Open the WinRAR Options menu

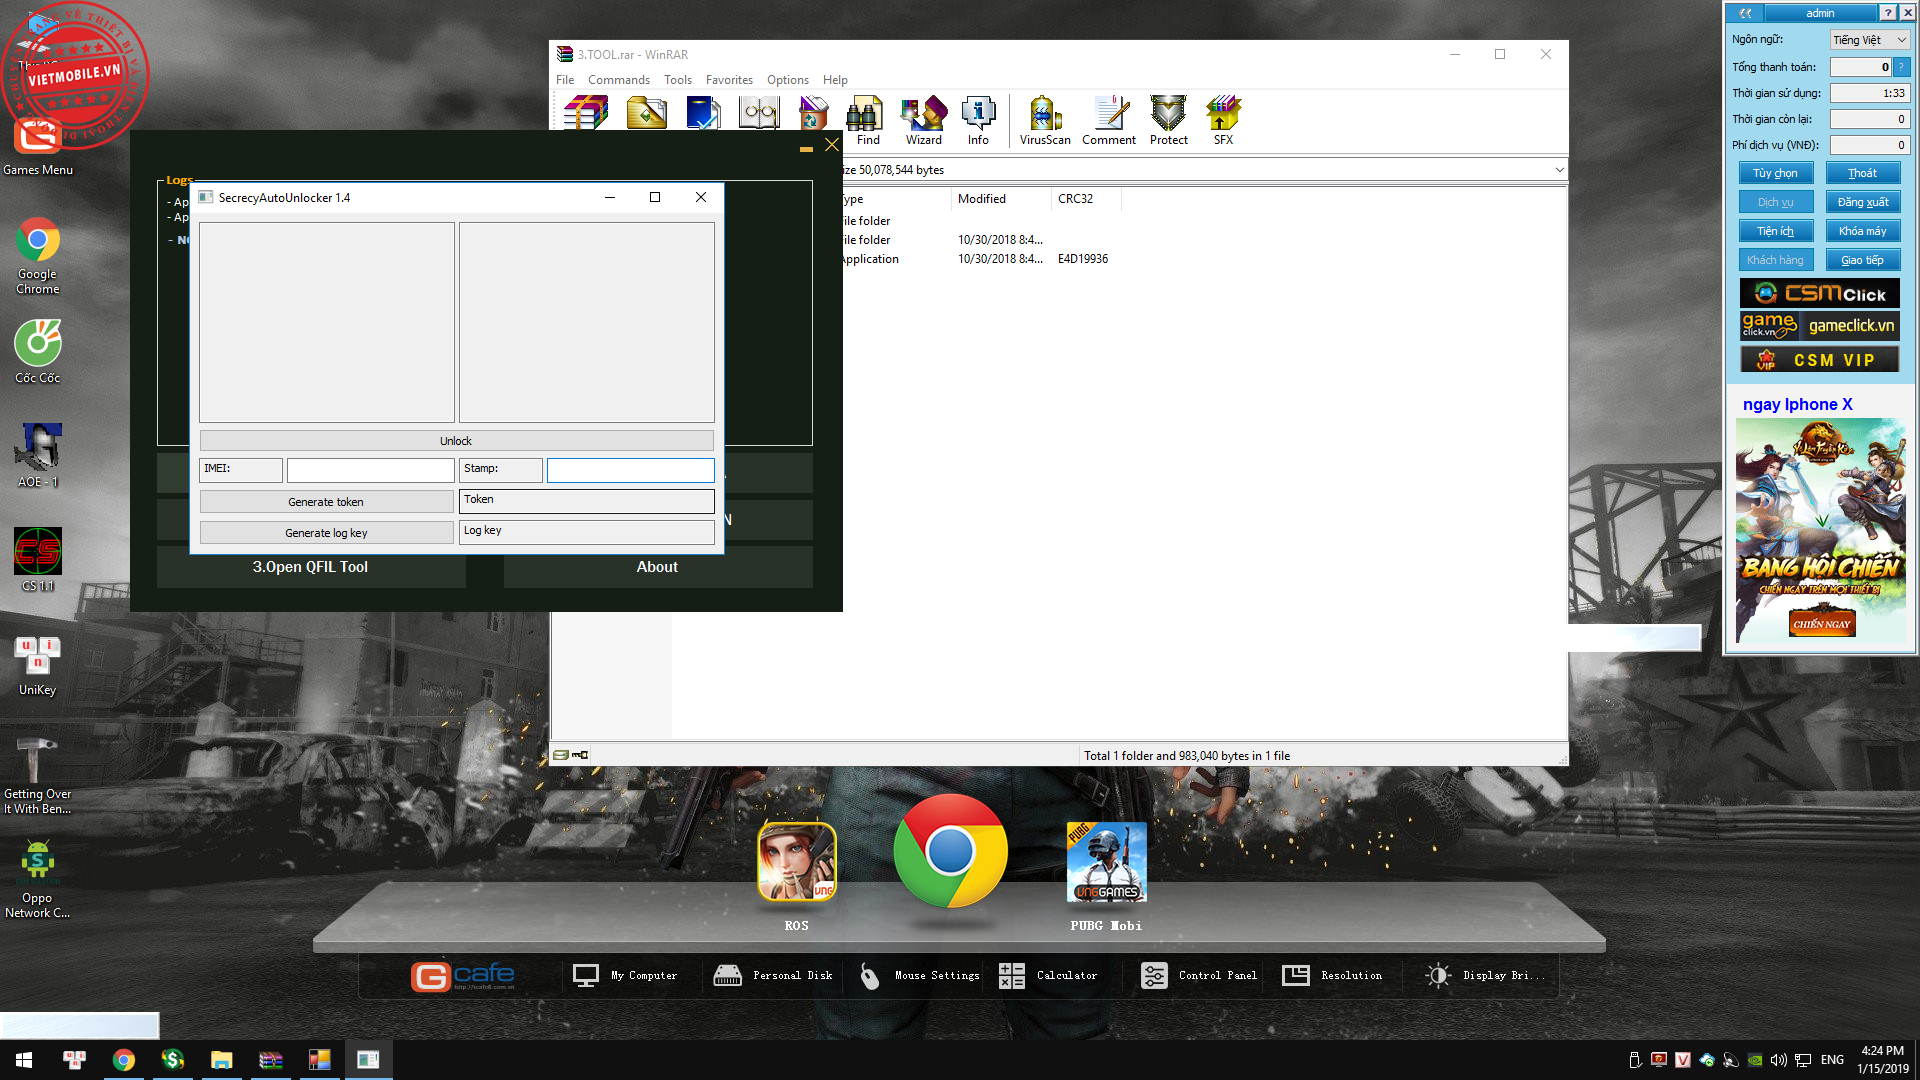tap(788, 80)
